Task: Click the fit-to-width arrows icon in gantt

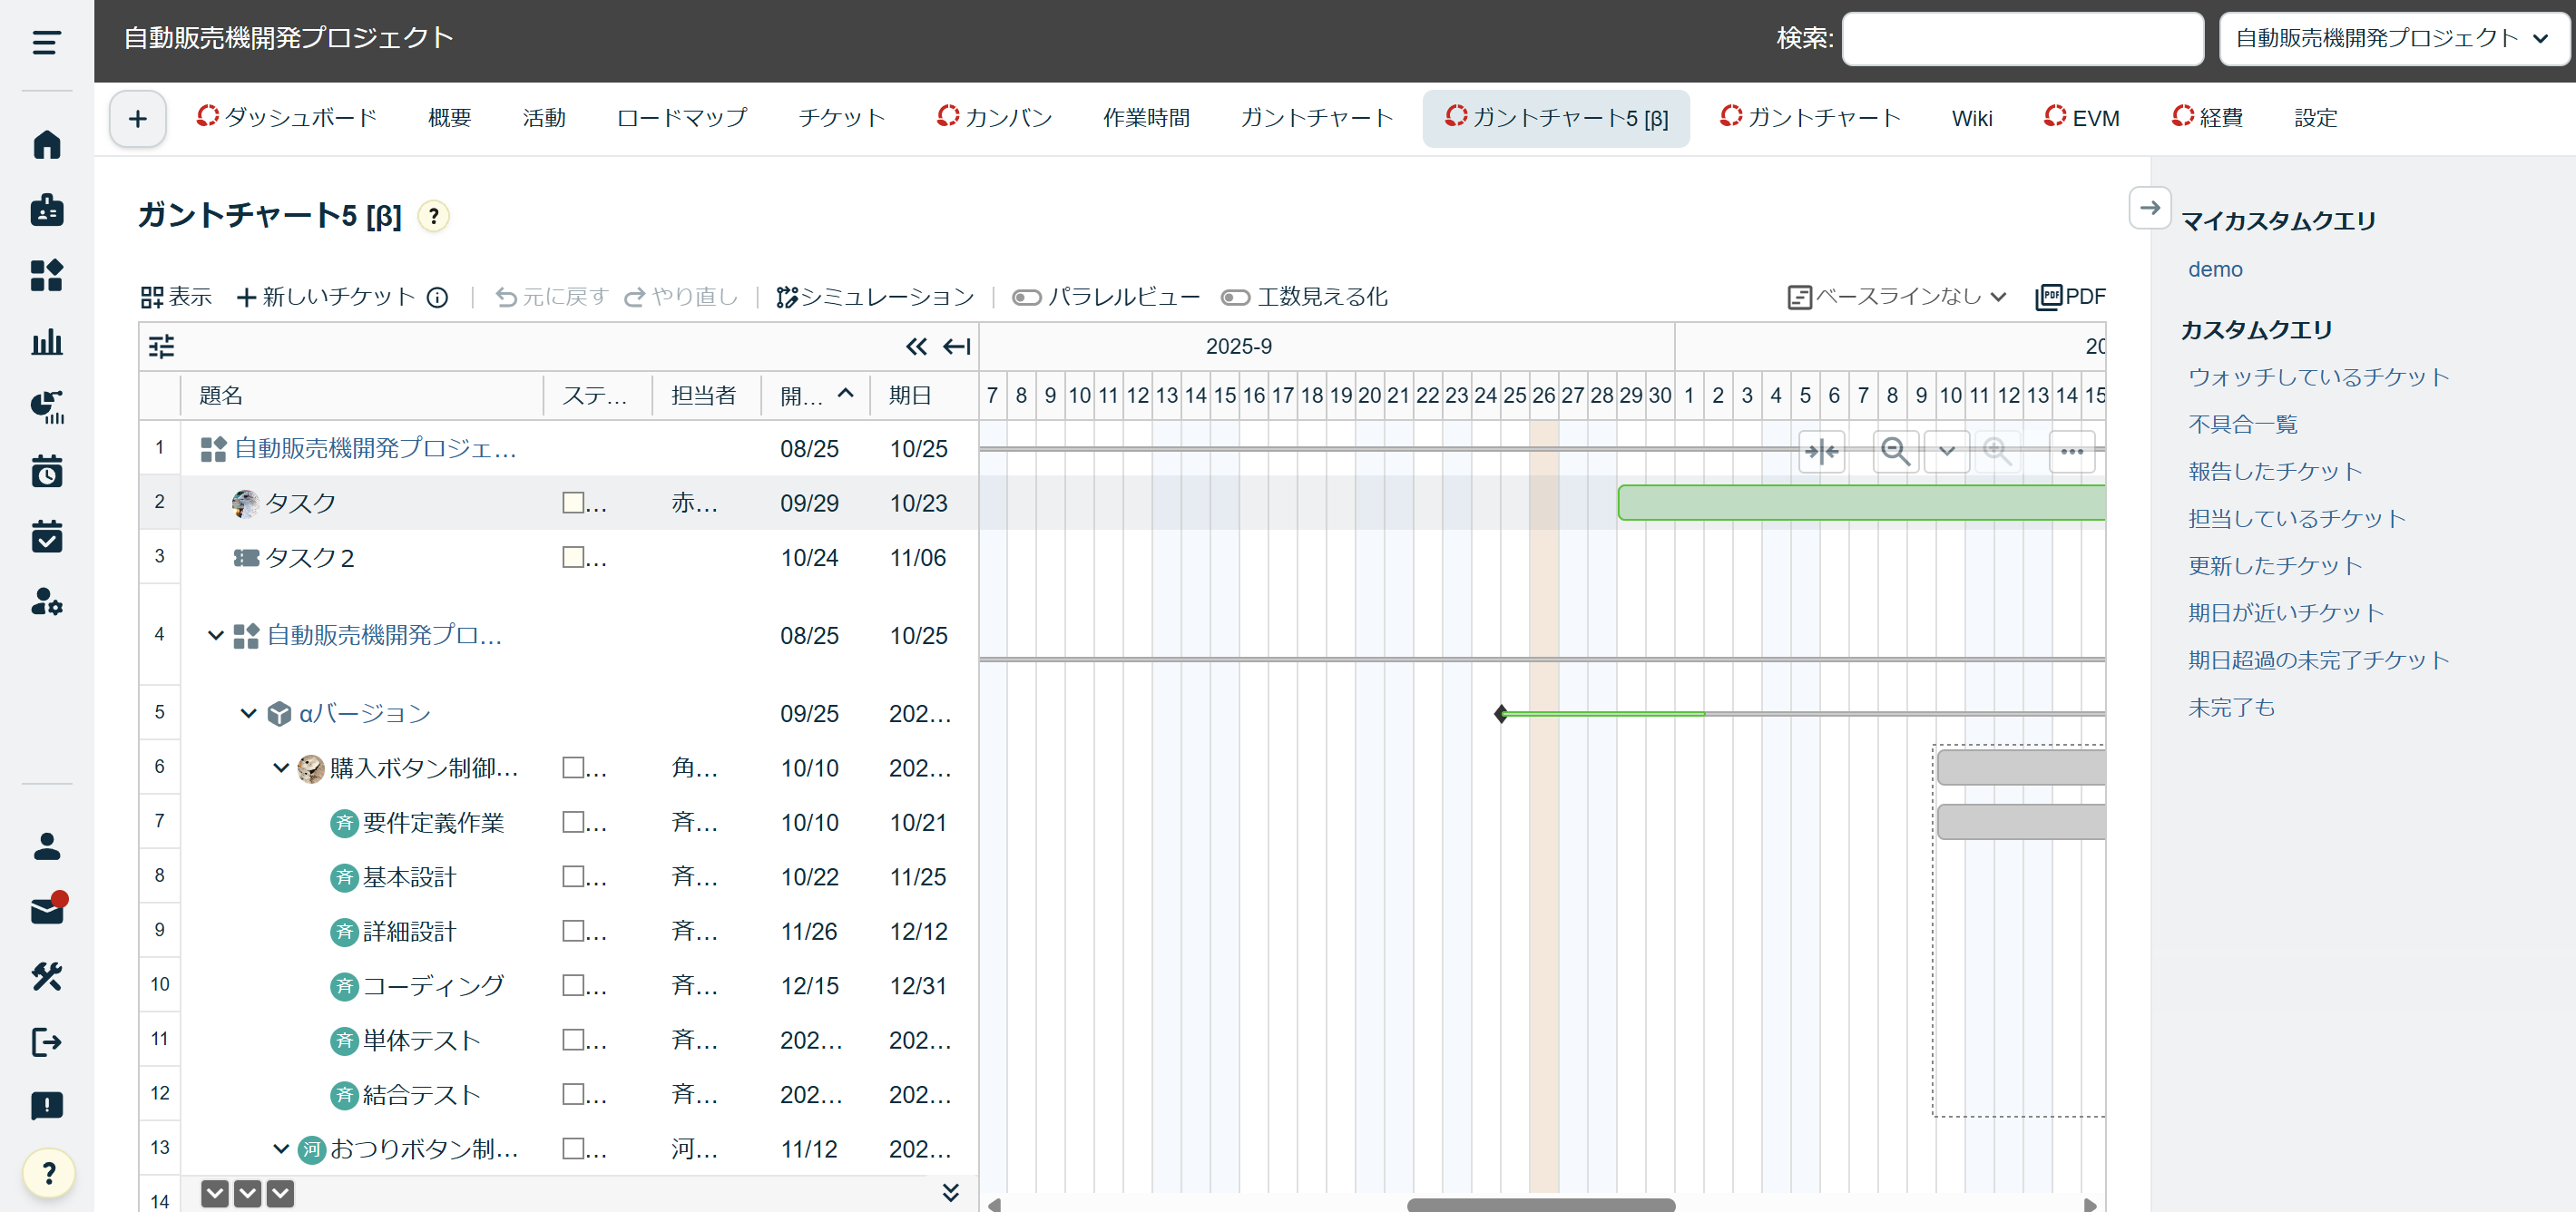Action: pos(1821,451)
